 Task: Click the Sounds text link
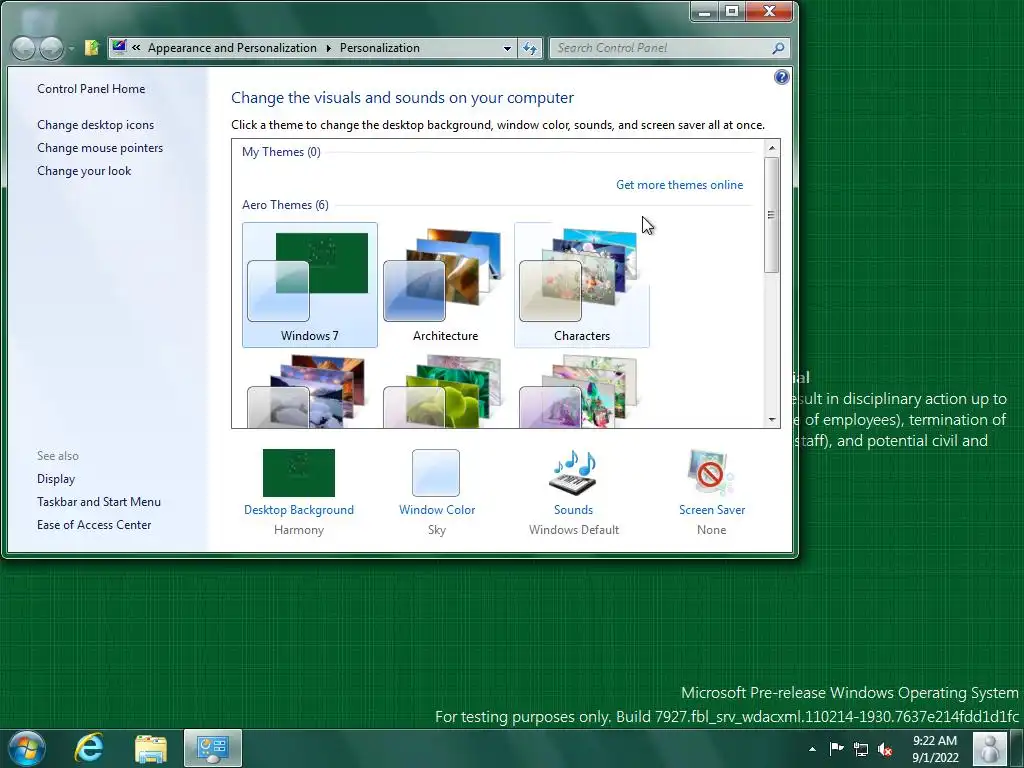[573, 510]
